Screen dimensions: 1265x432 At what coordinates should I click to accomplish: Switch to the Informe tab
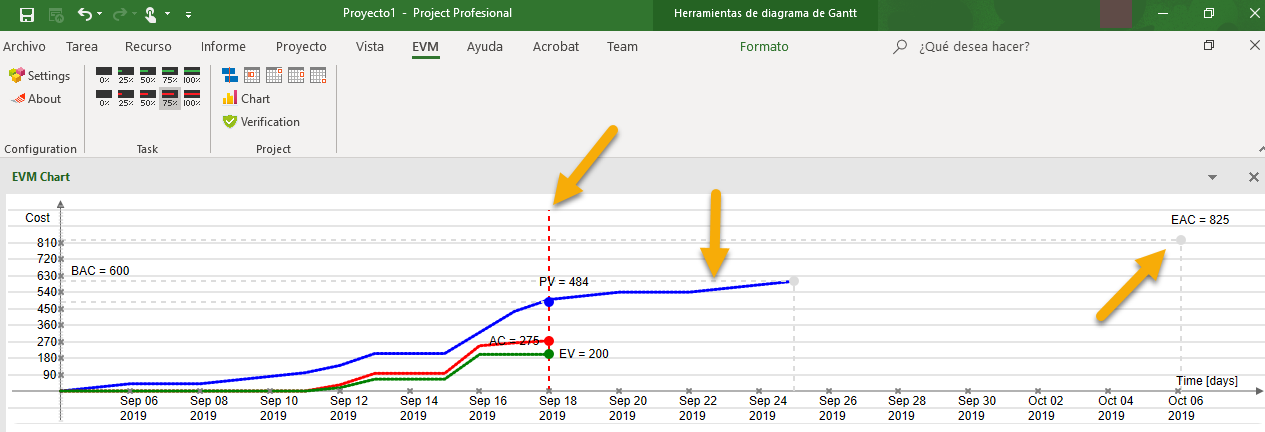pos(223,46)
